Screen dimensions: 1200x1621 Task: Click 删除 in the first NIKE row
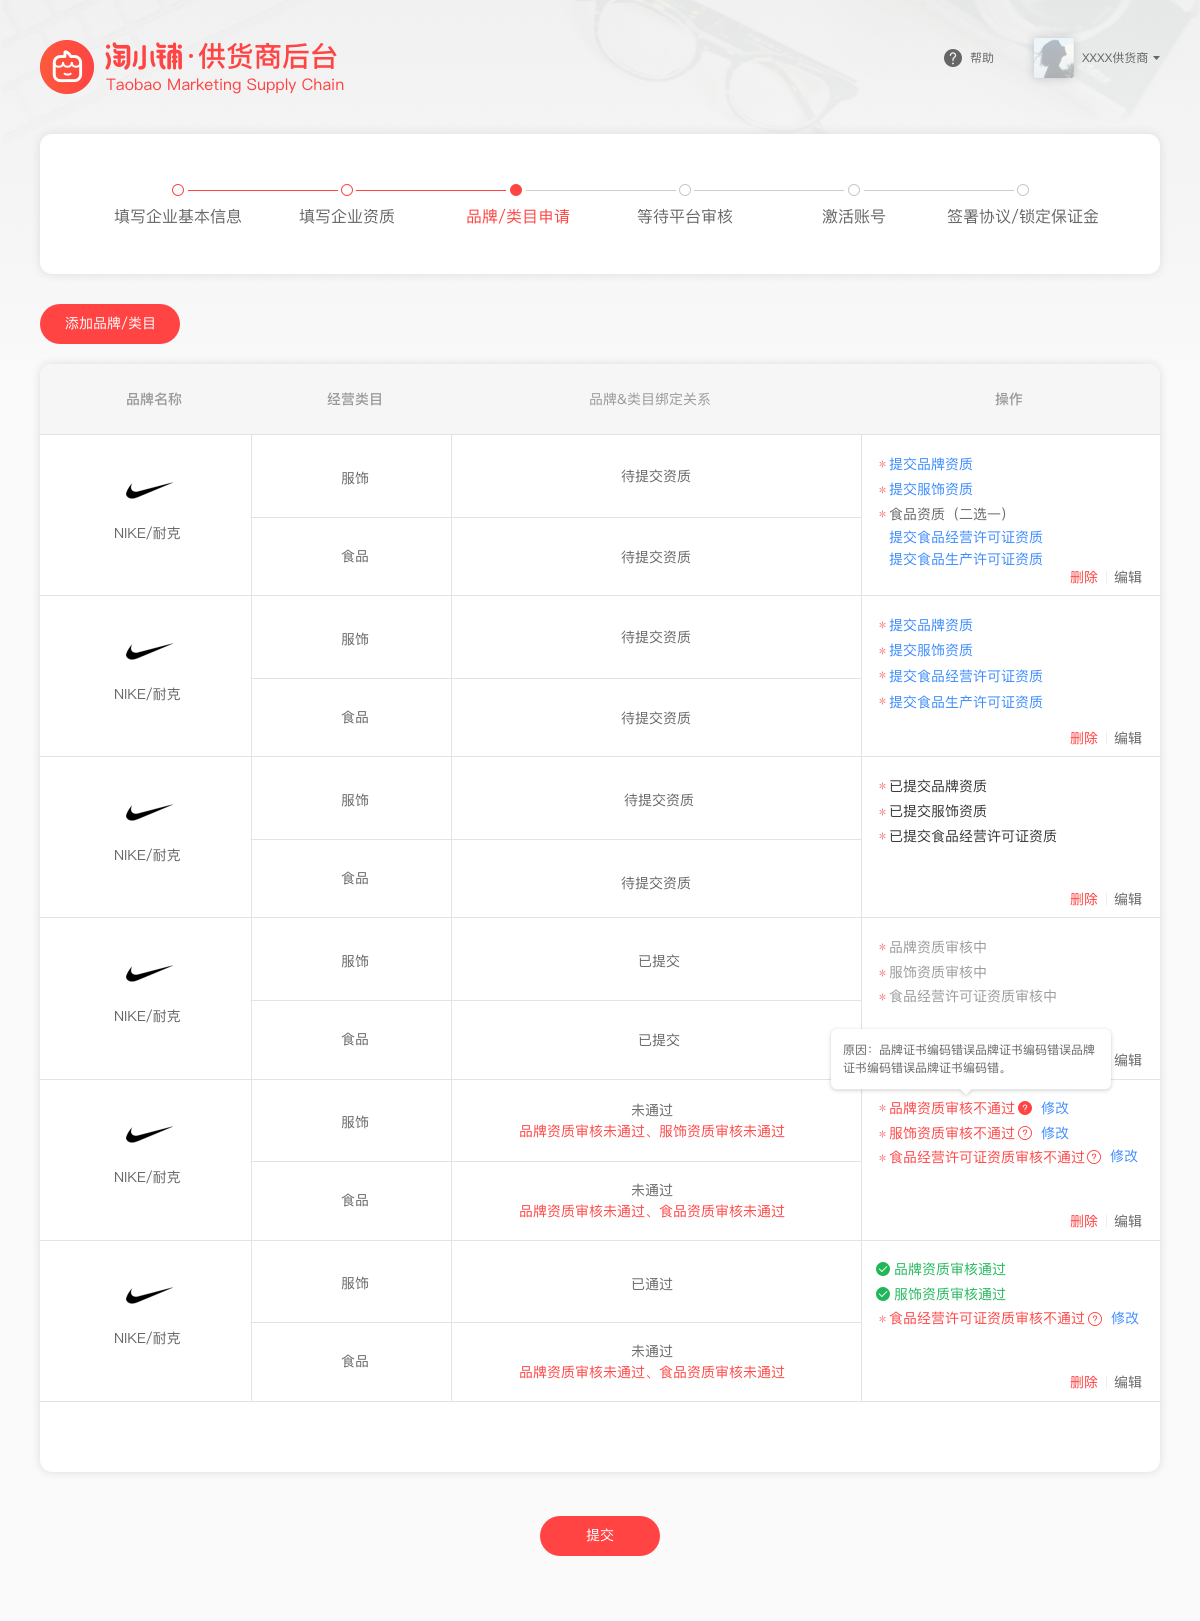[x=1083, y=577]
